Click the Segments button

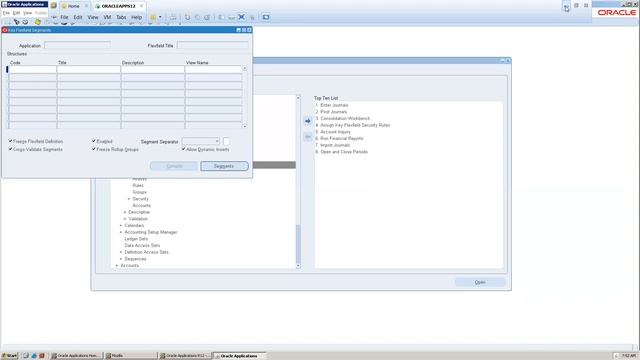[224, 166]
